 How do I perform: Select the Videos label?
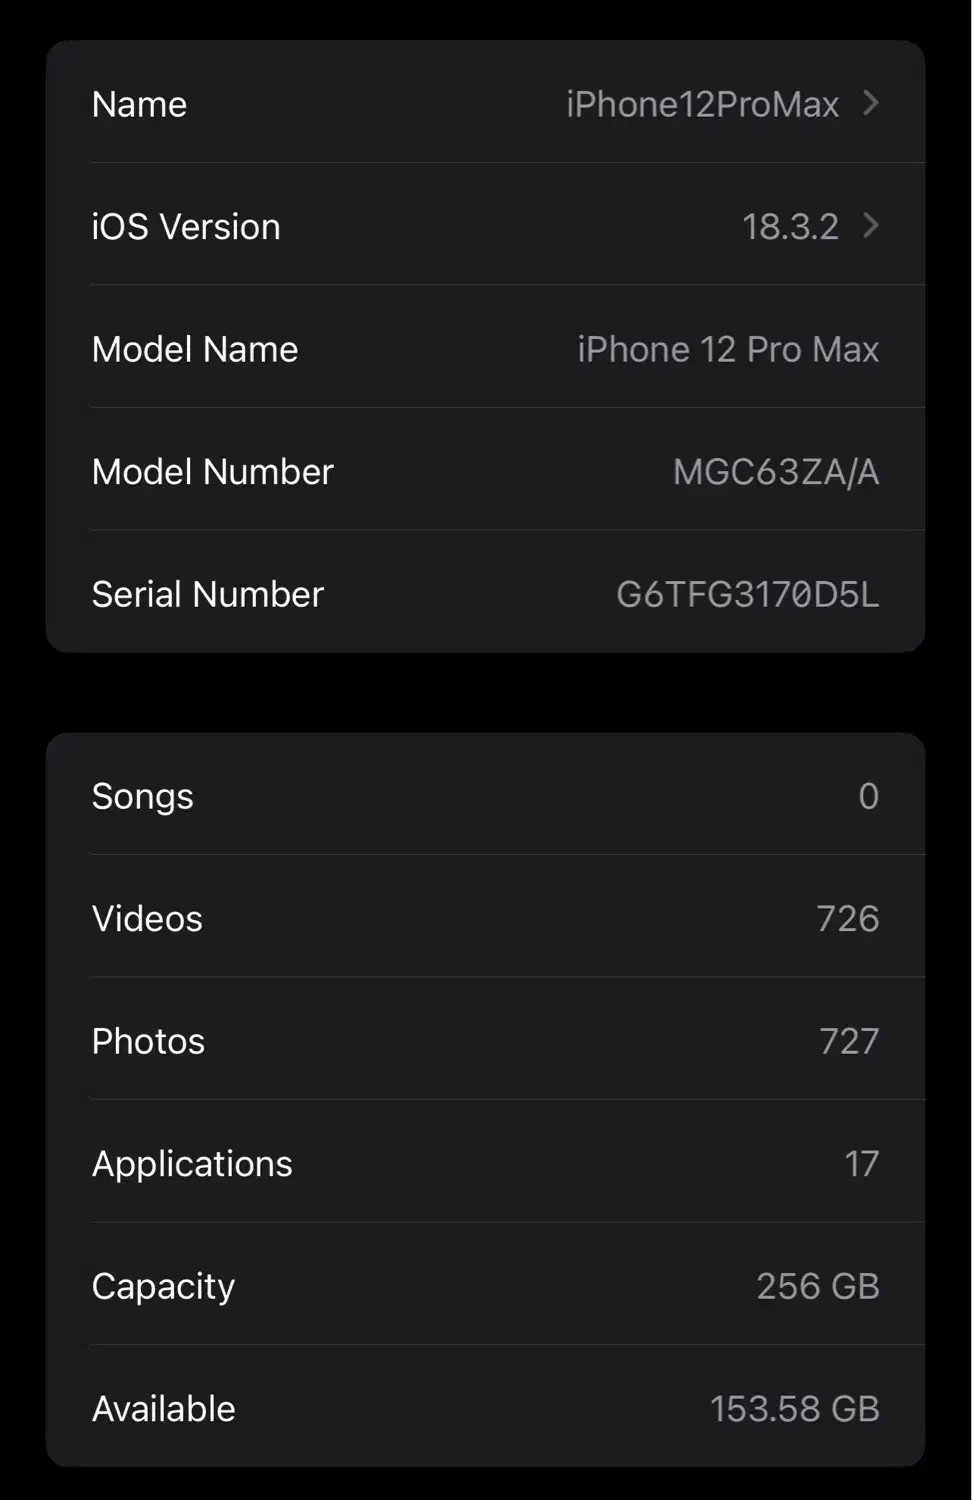tap(147, 919)
